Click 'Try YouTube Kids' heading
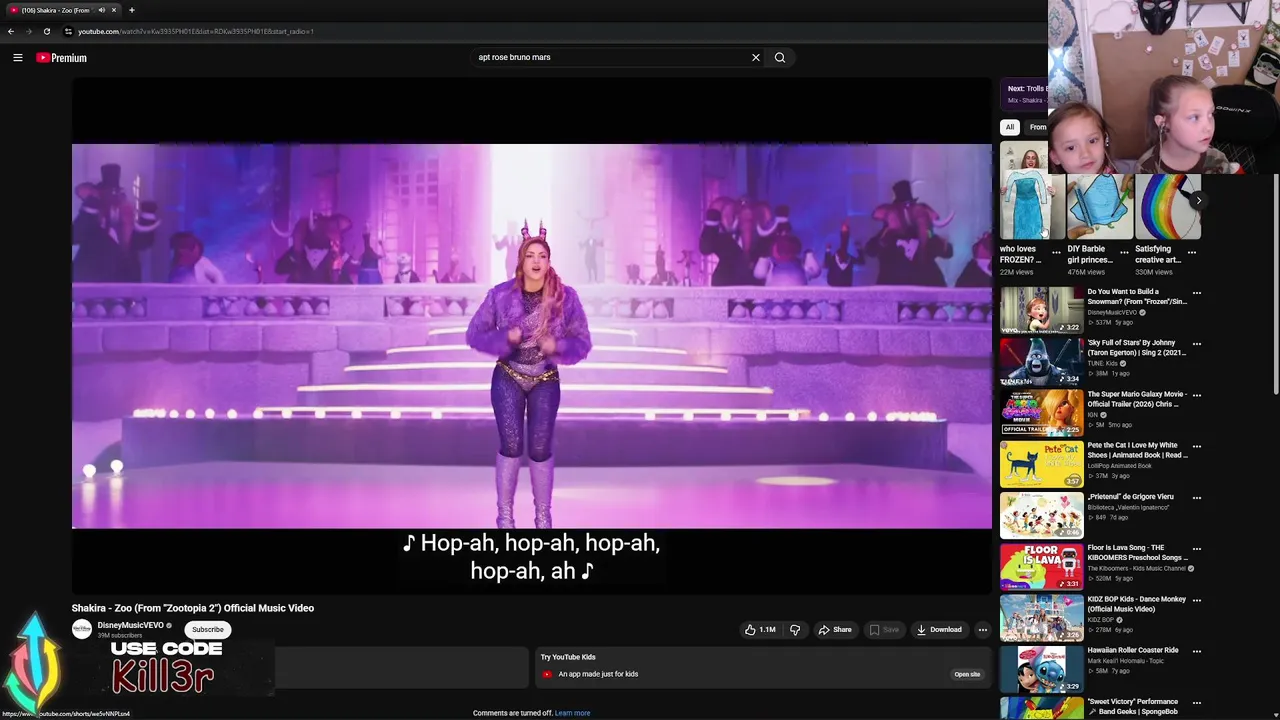The height and width of the screenshot is (720, 1280). click(568, 657)
